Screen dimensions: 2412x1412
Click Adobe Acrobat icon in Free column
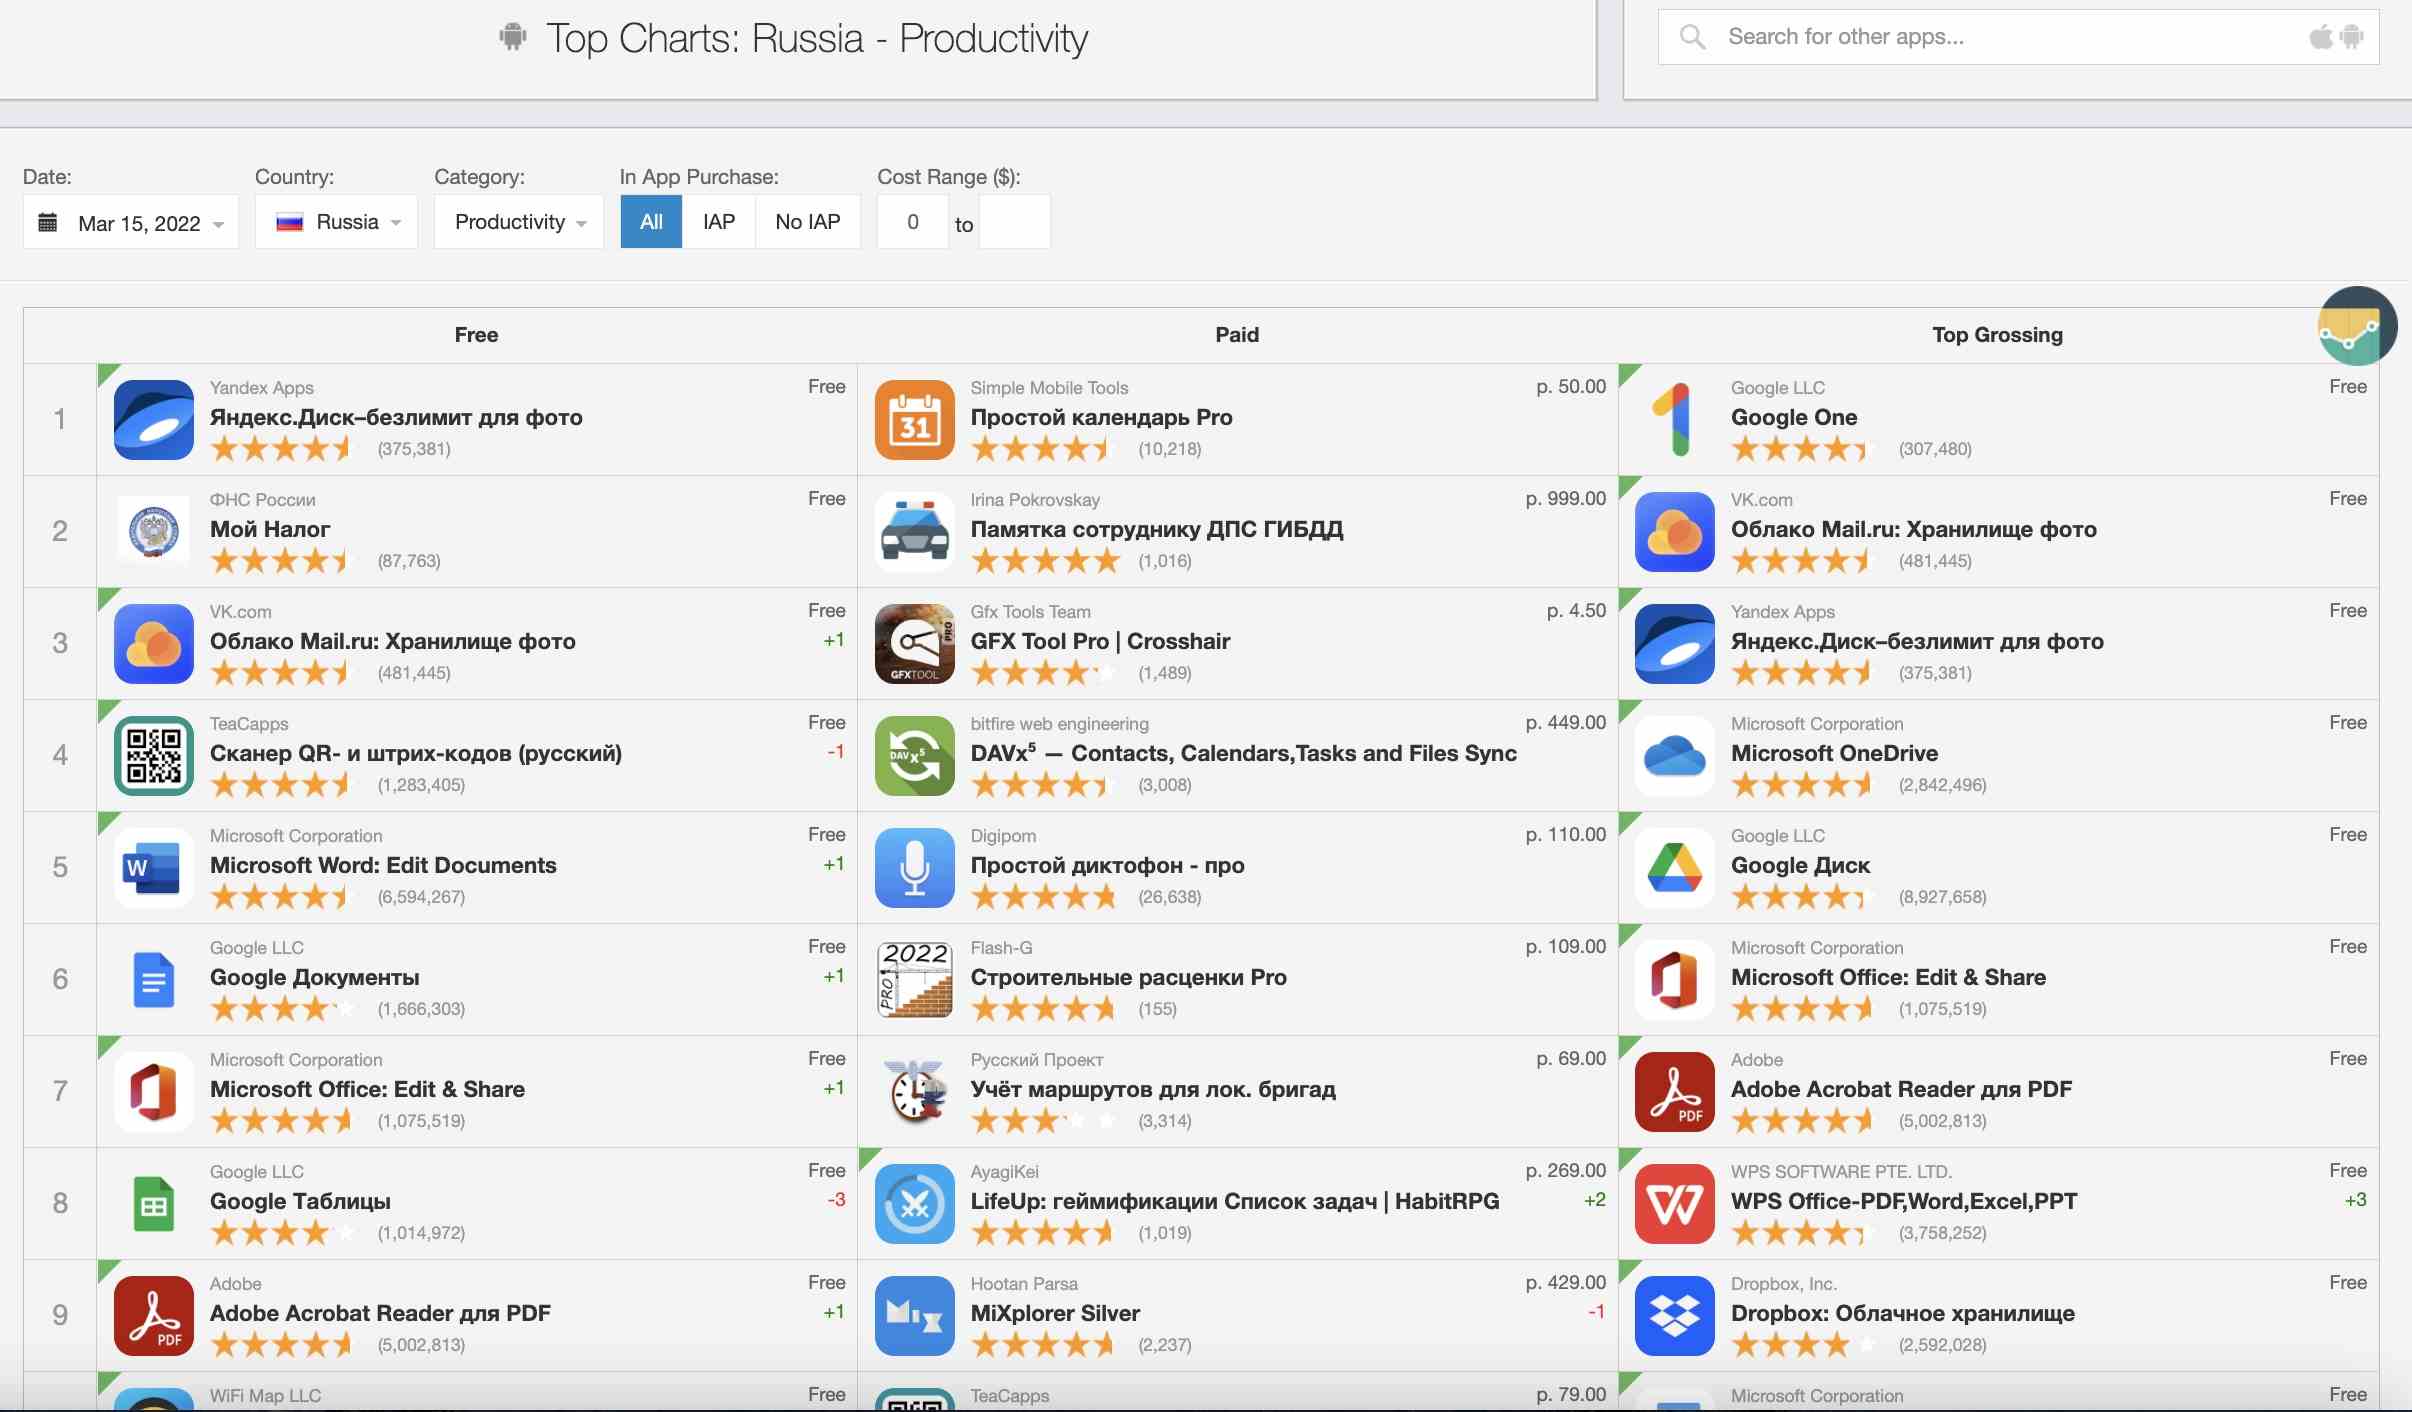pyautogui.click(x=153, y=1315)
